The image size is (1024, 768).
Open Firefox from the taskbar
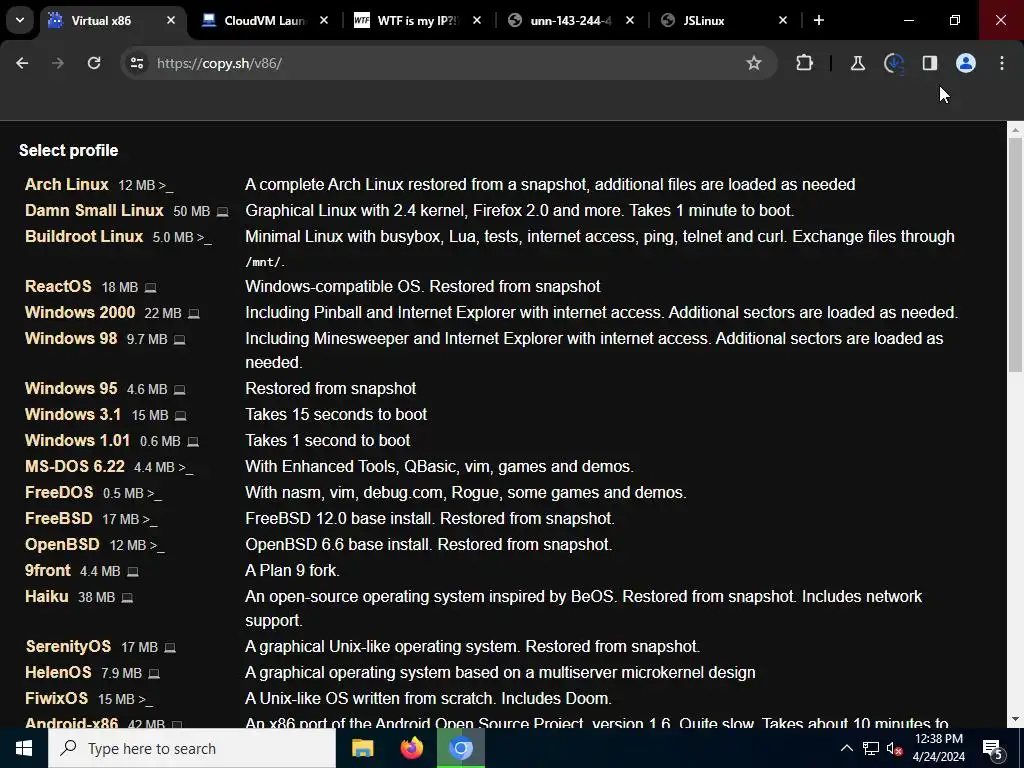pos(411,748)
